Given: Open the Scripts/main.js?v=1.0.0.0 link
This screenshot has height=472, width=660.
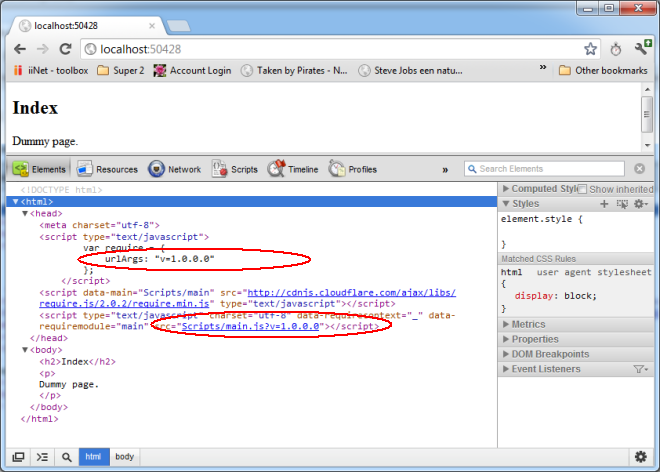Looking at the screenshot, I should click(250, 326).
